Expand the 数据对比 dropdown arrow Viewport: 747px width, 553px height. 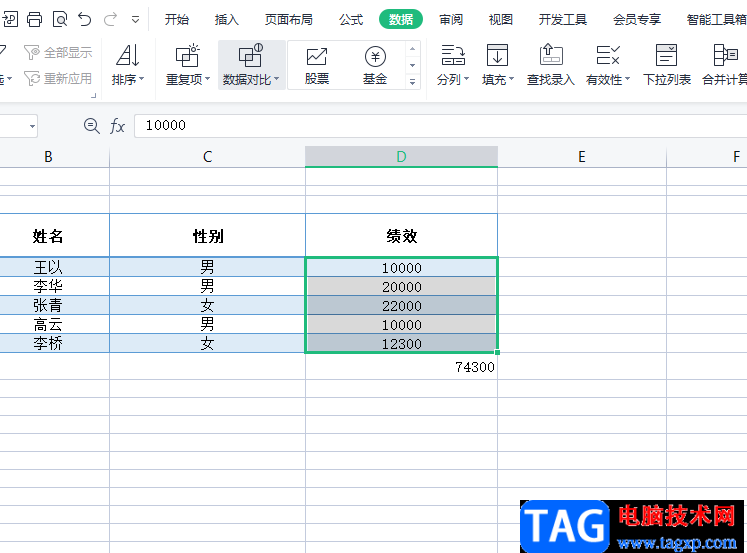coord(277,79)
